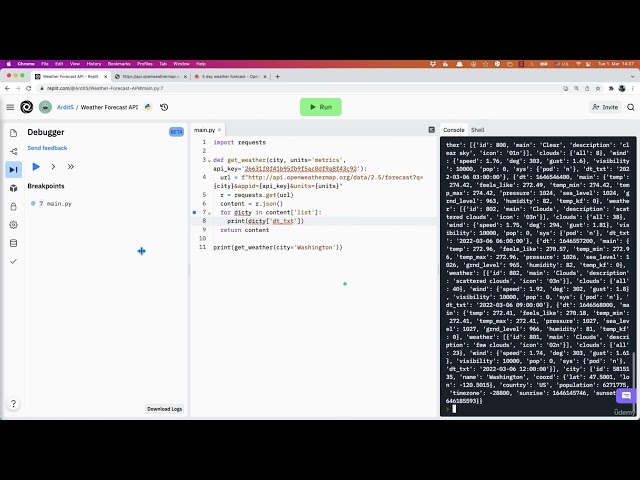This screenshot has width=640, height=480.
Task: Switch to the Shell tab
Action: (478, 130)
